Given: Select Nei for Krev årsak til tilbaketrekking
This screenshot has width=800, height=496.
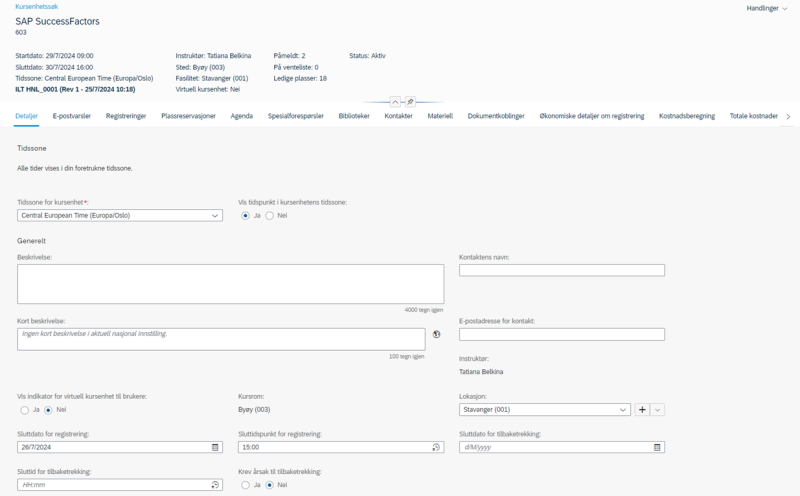Looking at the screenshot, I should point(269,485).
